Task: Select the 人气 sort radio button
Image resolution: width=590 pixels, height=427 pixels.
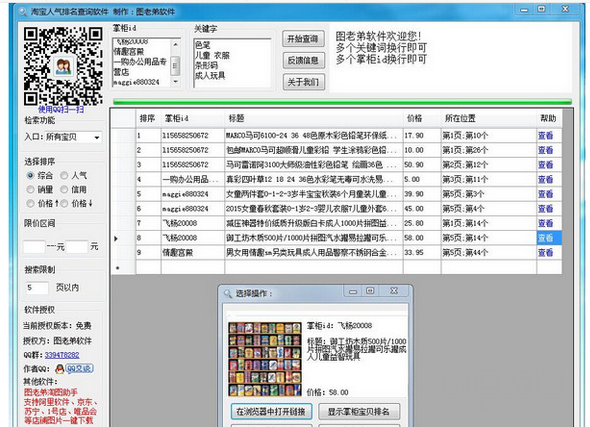Action: click(x=64, y=176)
